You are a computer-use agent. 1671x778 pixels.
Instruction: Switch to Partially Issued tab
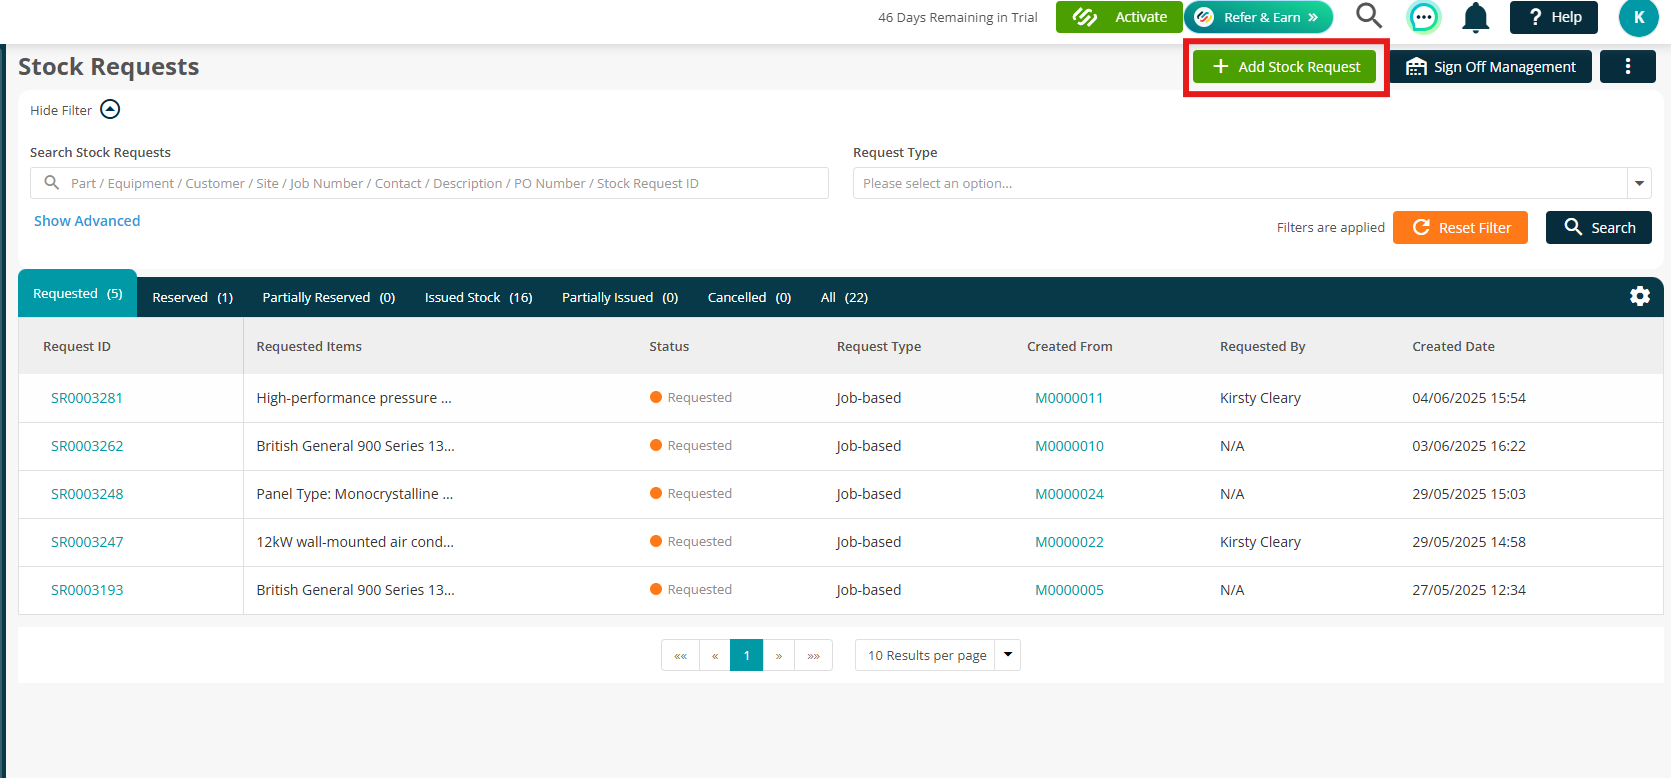pos(620,297)
